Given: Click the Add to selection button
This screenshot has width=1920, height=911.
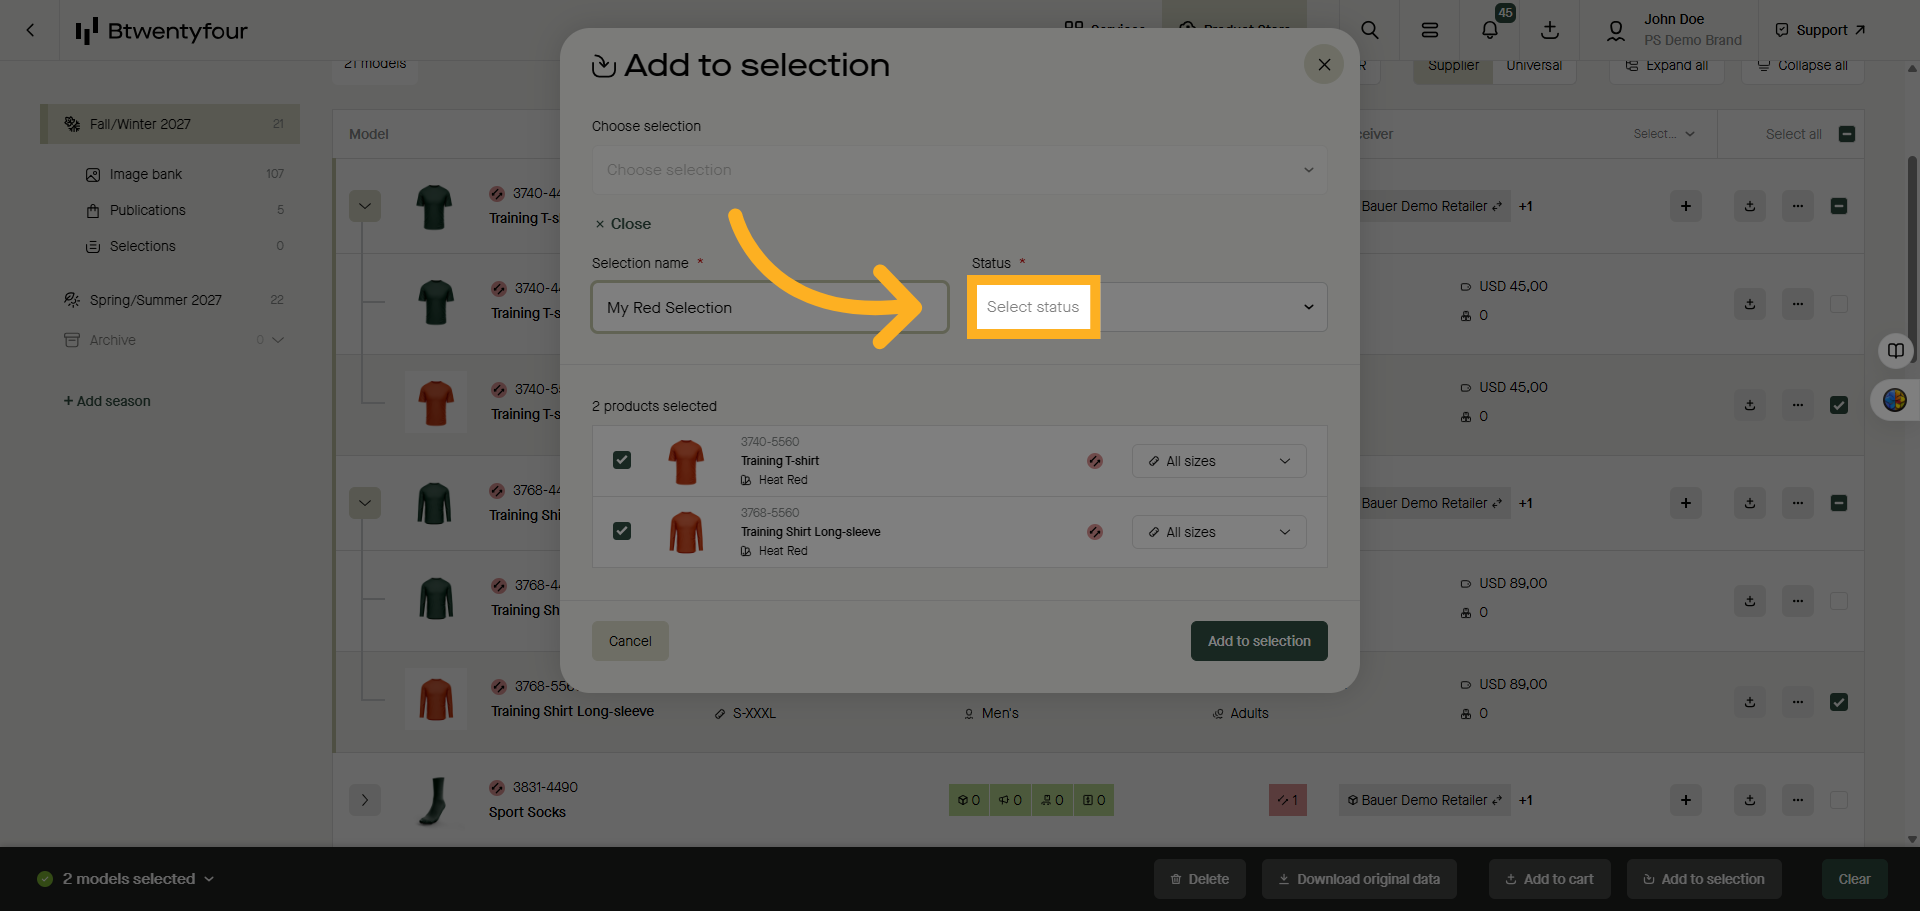Looking at the screenshot, I should [1259, 641].
